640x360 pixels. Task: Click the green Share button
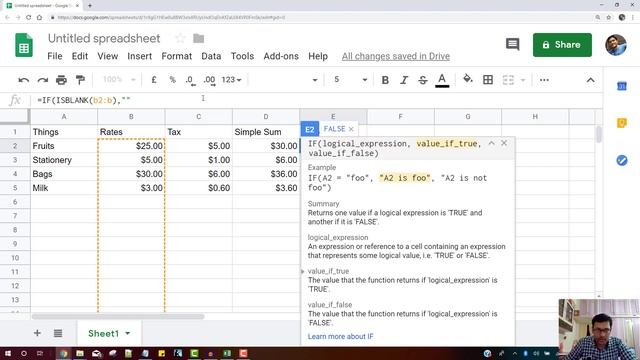click(562, 45)
